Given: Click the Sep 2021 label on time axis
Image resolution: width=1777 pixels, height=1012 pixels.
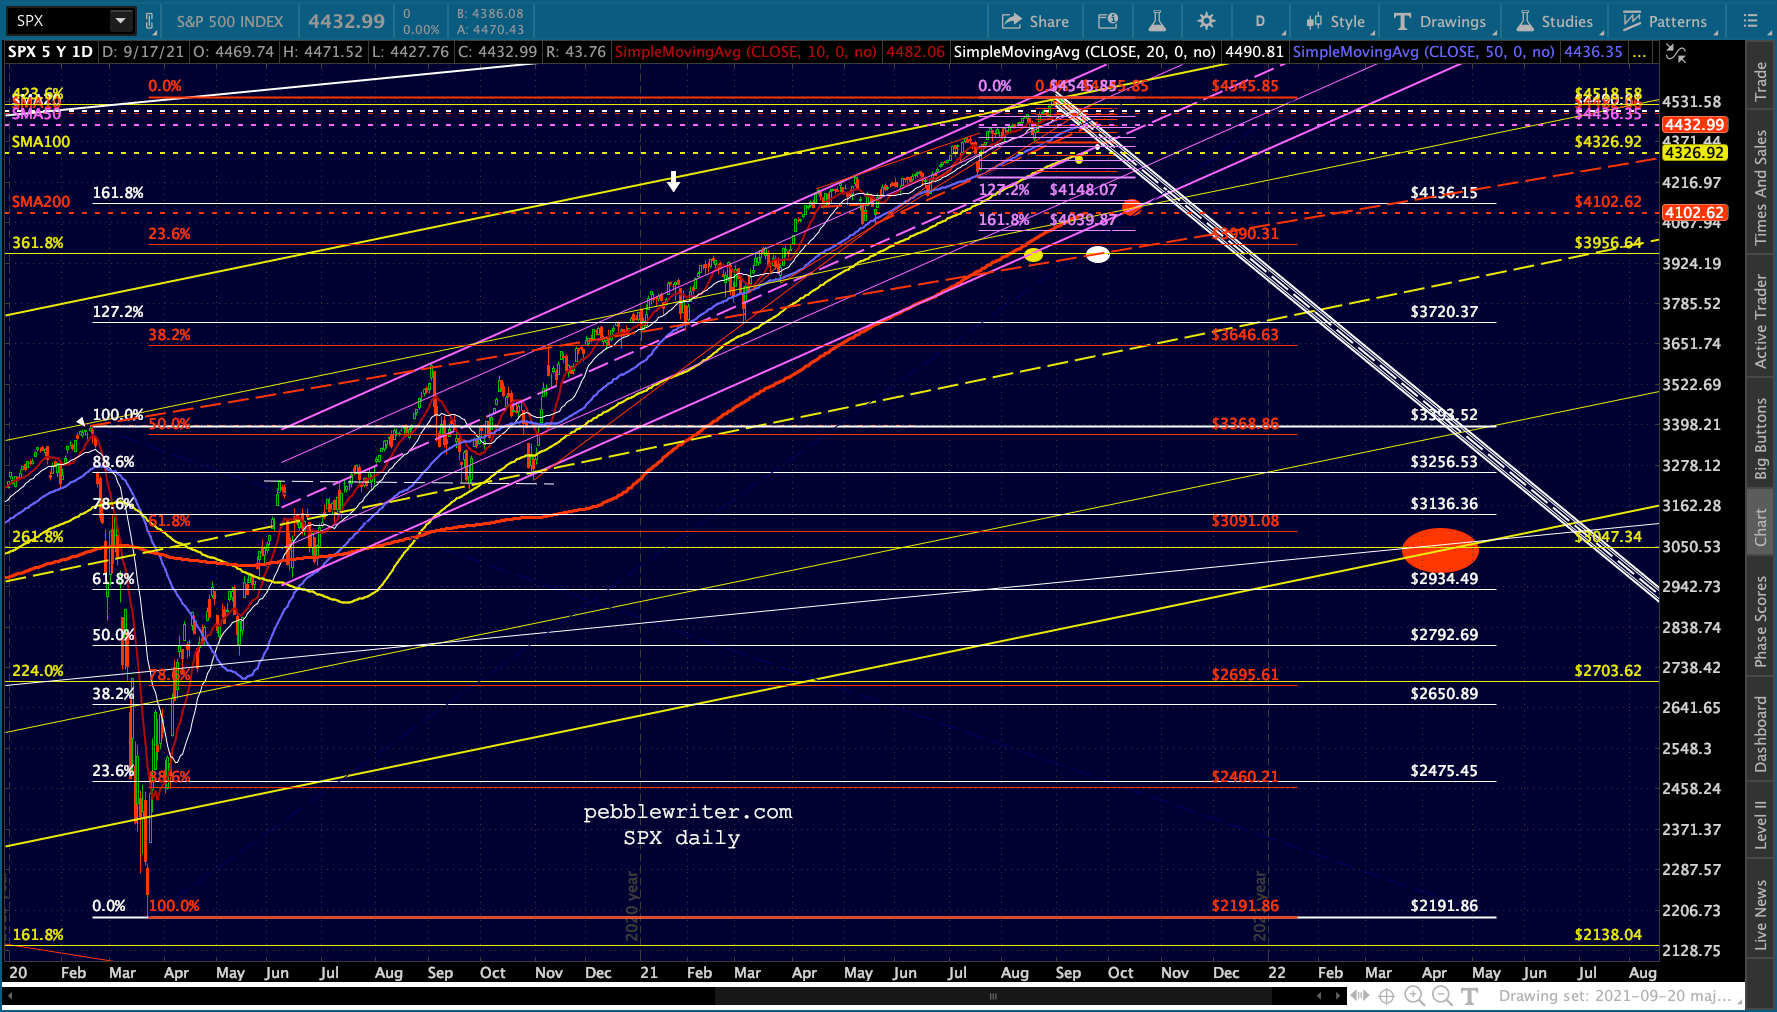Looking at the screenshot, I should [x=1068, y=973].
